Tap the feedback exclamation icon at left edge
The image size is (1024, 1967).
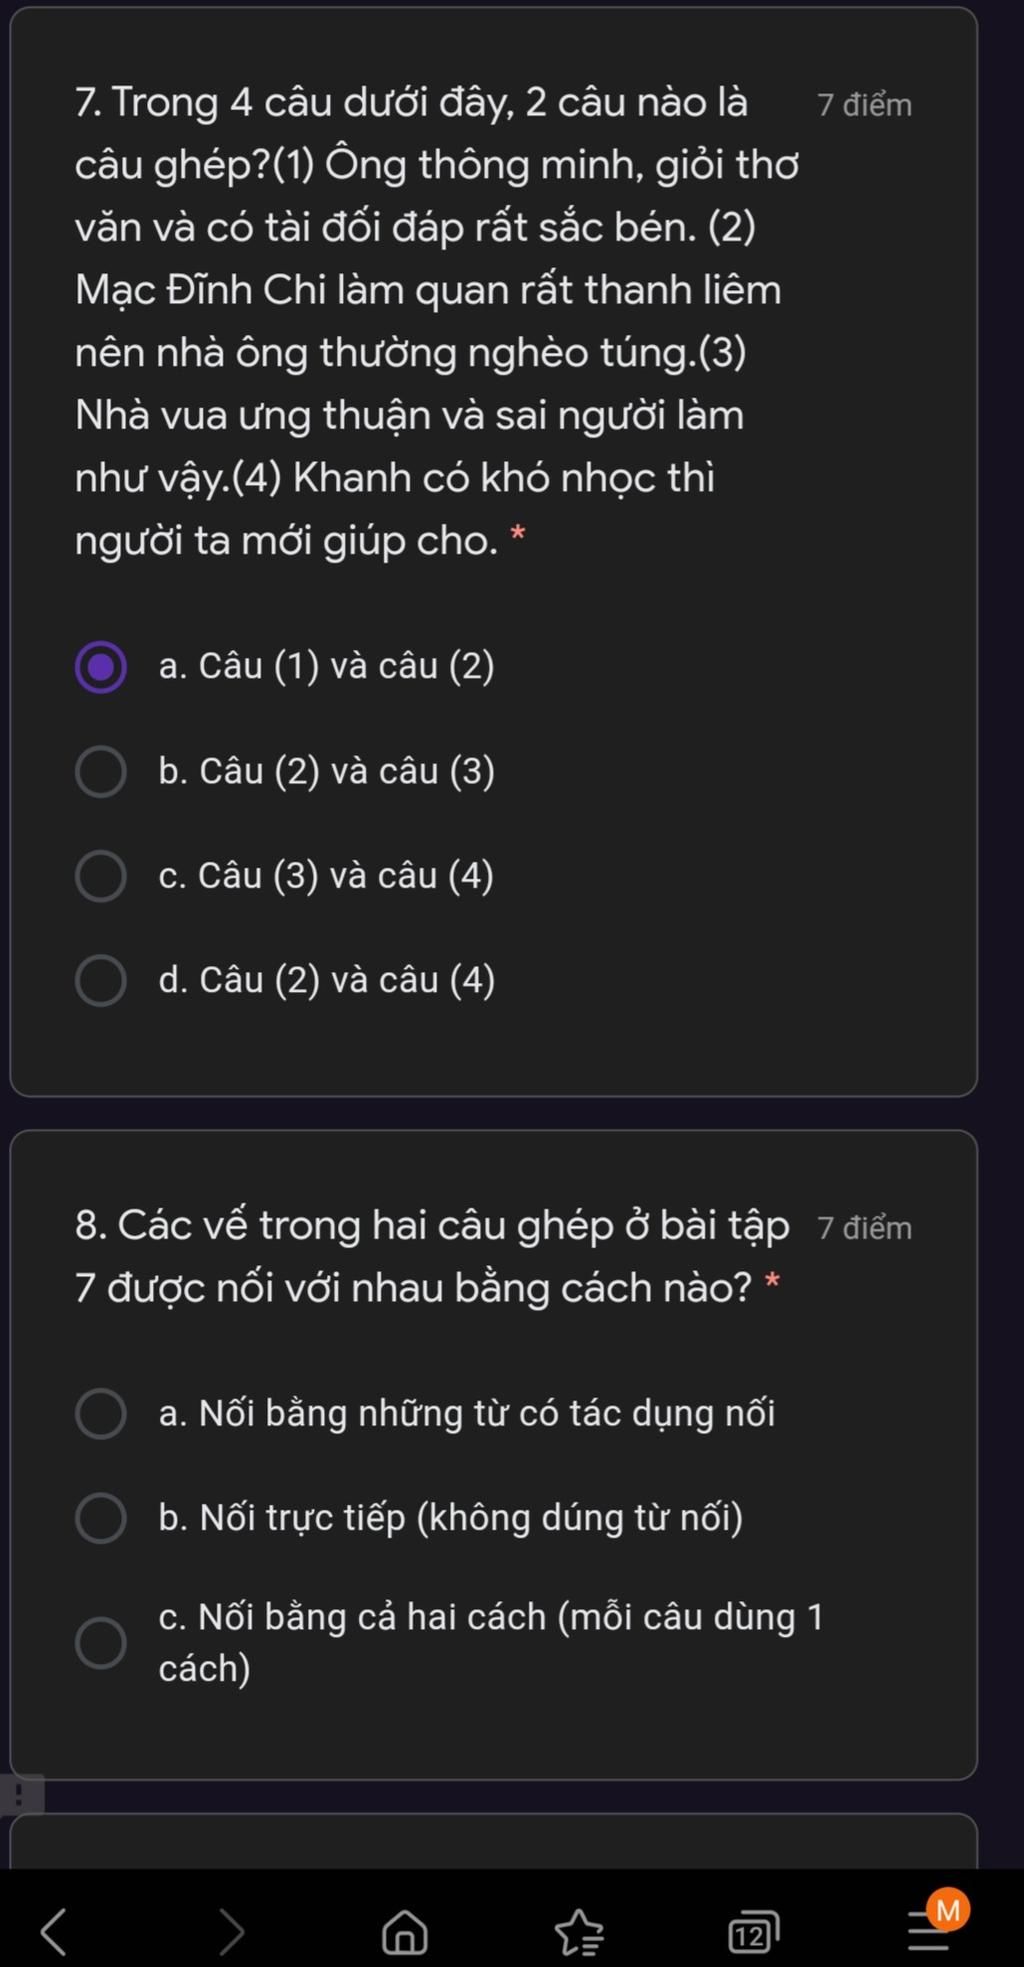20,1794
